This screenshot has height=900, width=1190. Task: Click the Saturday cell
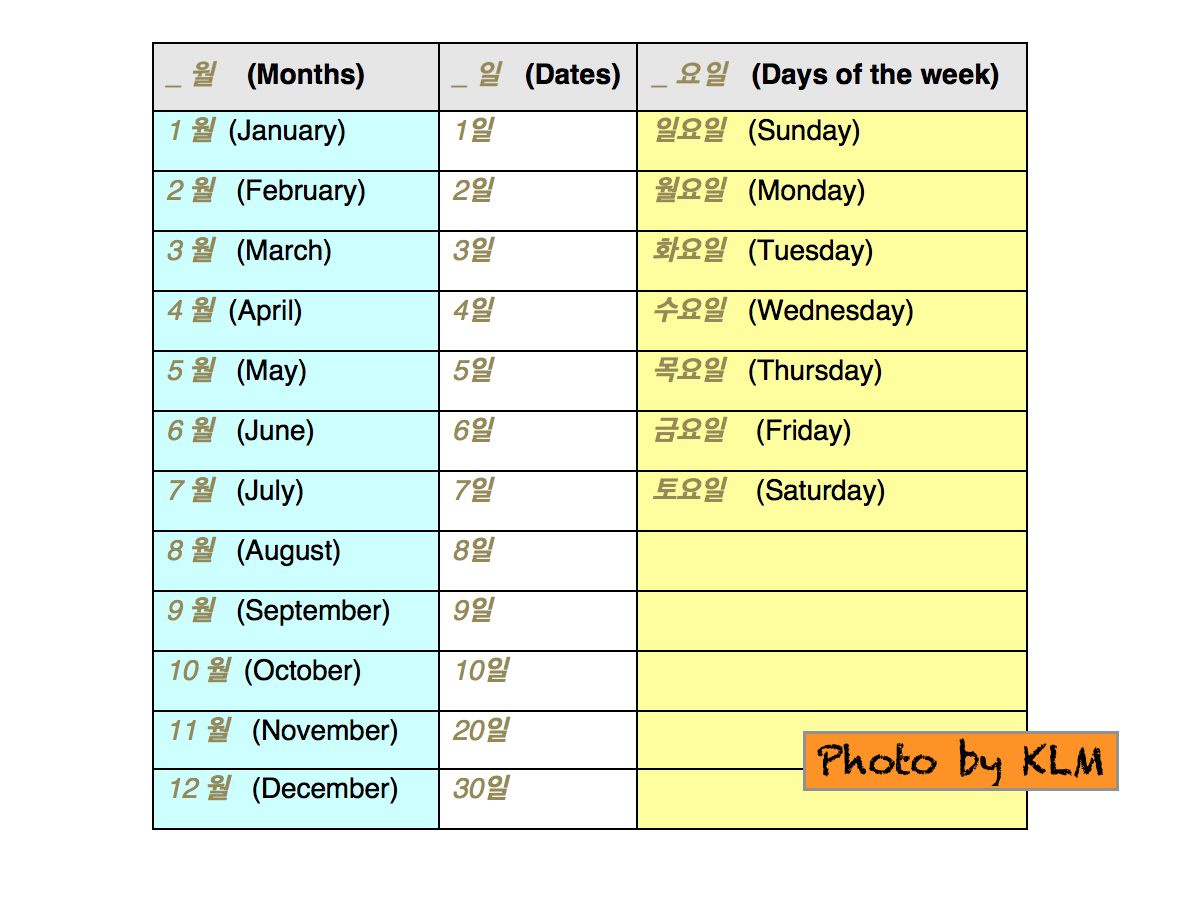[831, 500]
